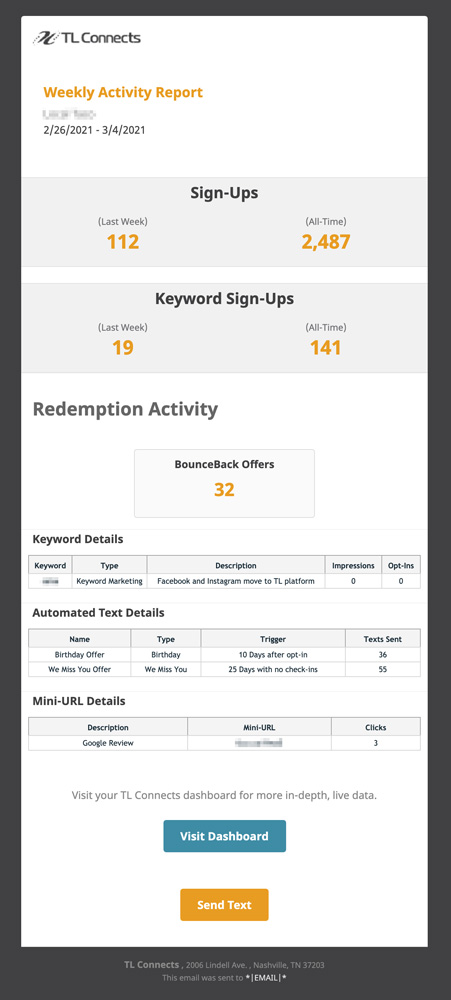451x1000 pixels.
Task: Select the Clicks column header
Action: pyautogui.click(x=376, y=727)
